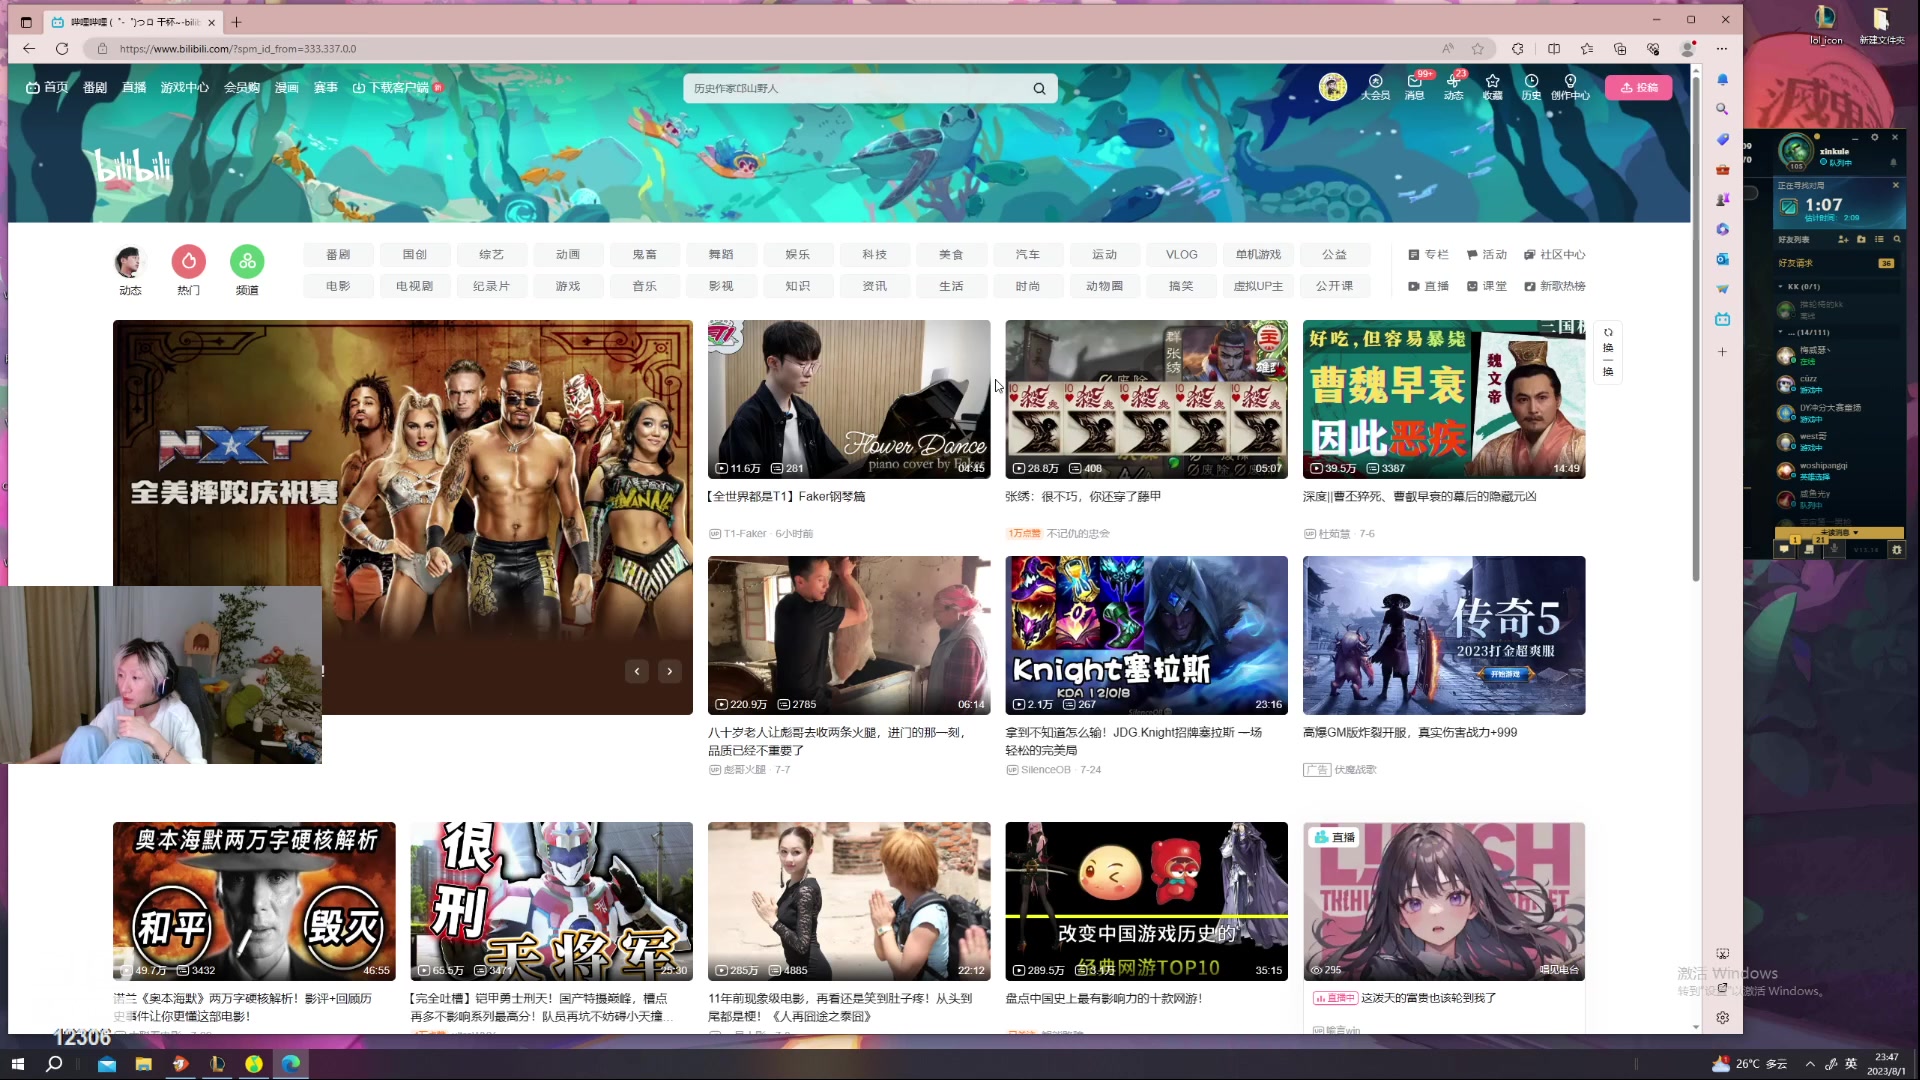Open the 大会员 membership icon
Viewport: 1920px width, 1080px height.
pos(1375,87)
